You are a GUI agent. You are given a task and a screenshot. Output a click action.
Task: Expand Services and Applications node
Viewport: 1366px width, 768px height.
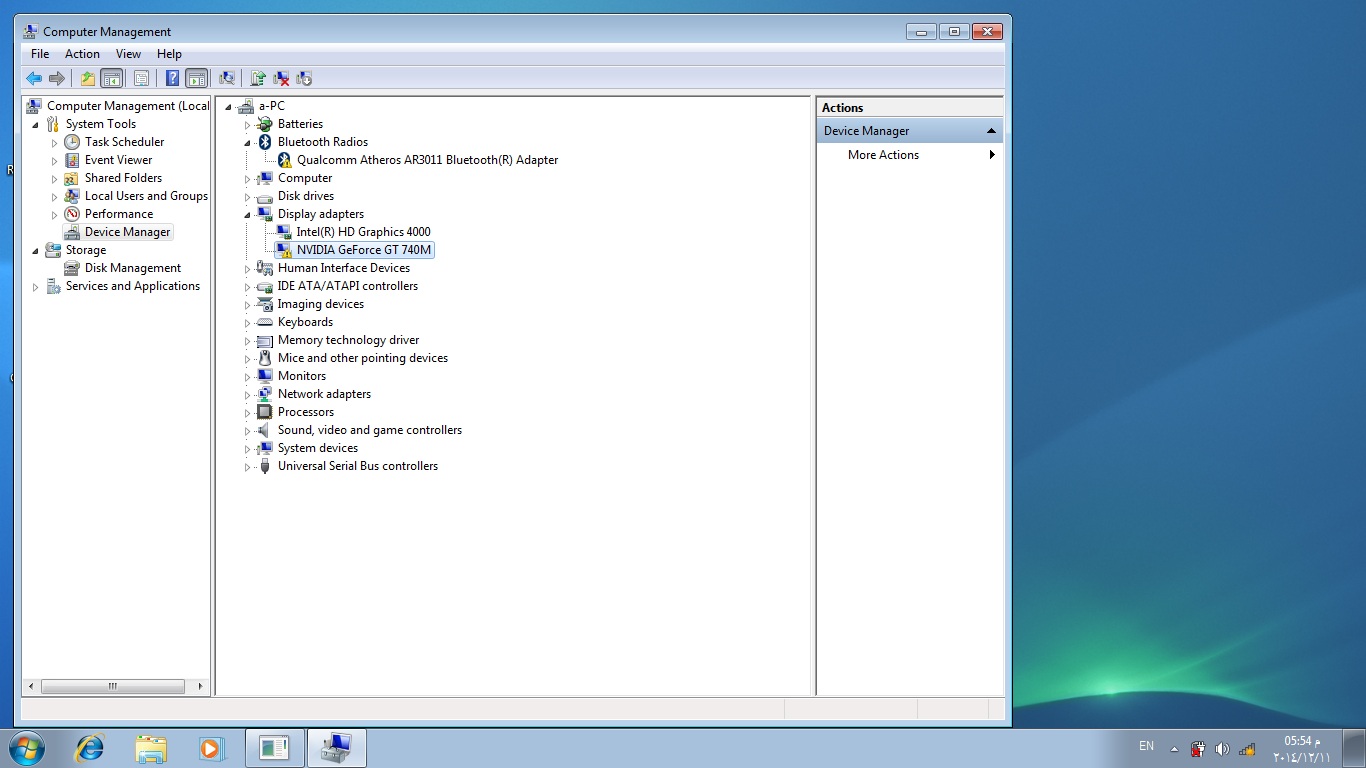point(36,287)
